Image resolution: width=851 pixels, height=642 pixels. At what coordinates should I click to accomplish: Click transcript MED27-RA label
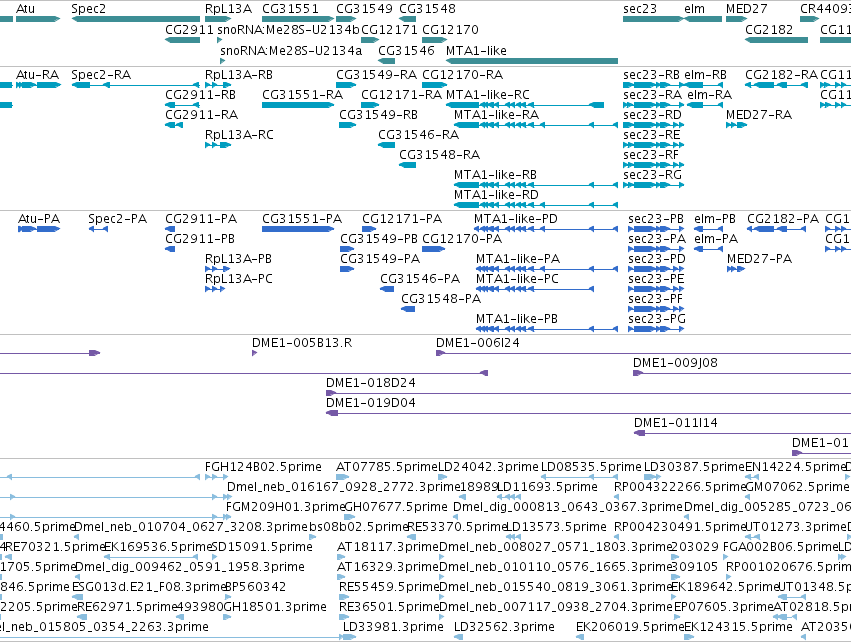click(x=759, y=115)
